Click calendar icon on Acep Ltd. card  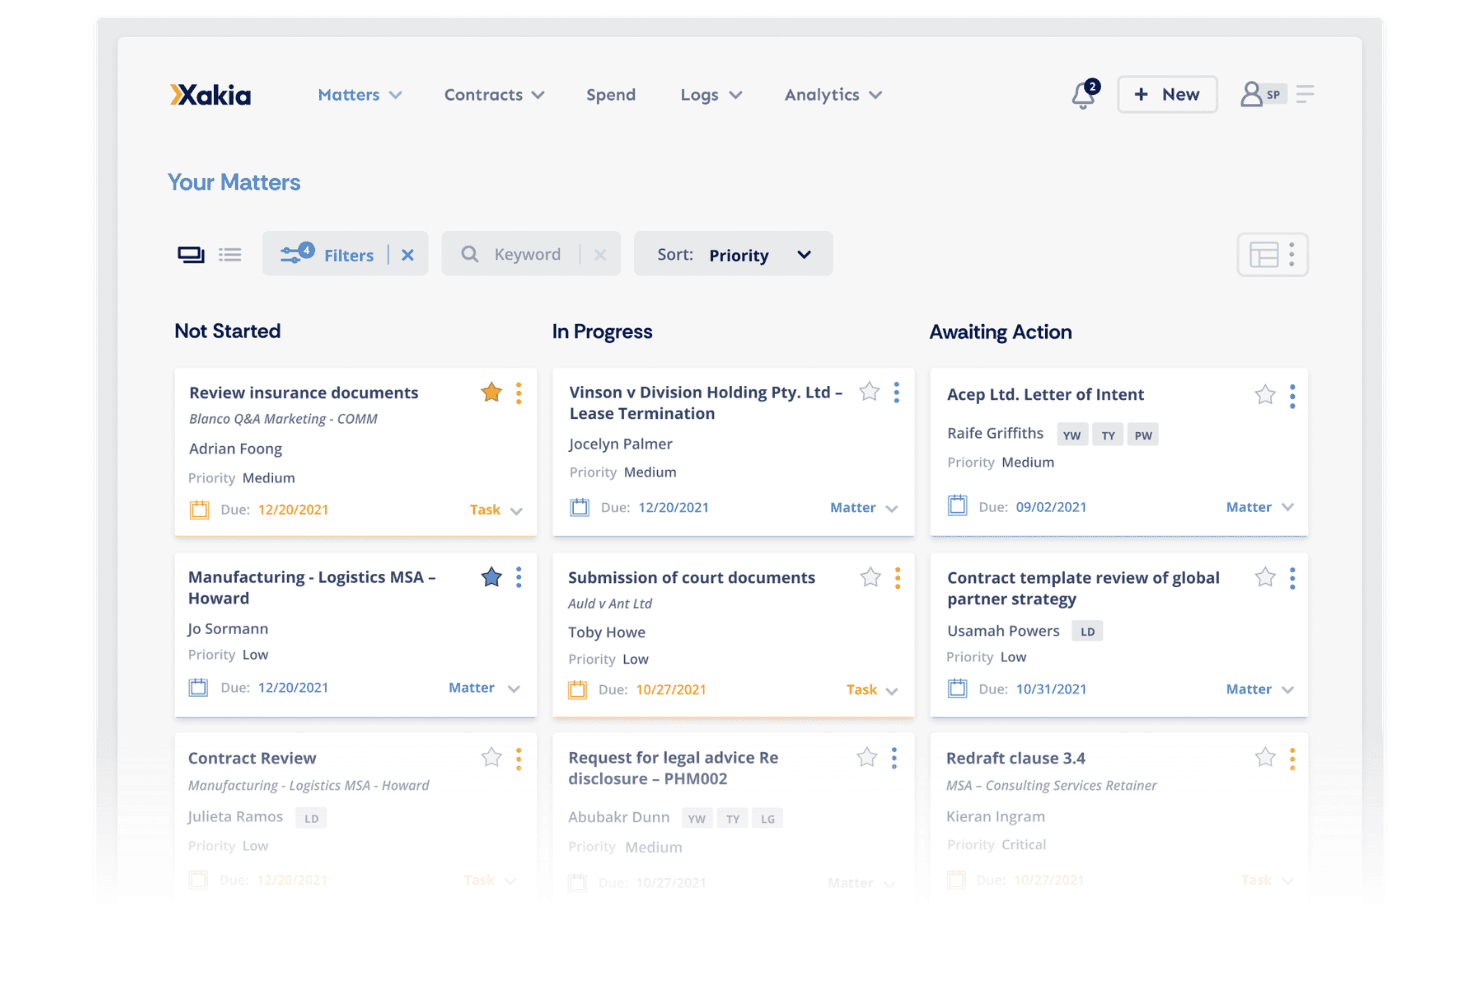click(x=957, y=506)
